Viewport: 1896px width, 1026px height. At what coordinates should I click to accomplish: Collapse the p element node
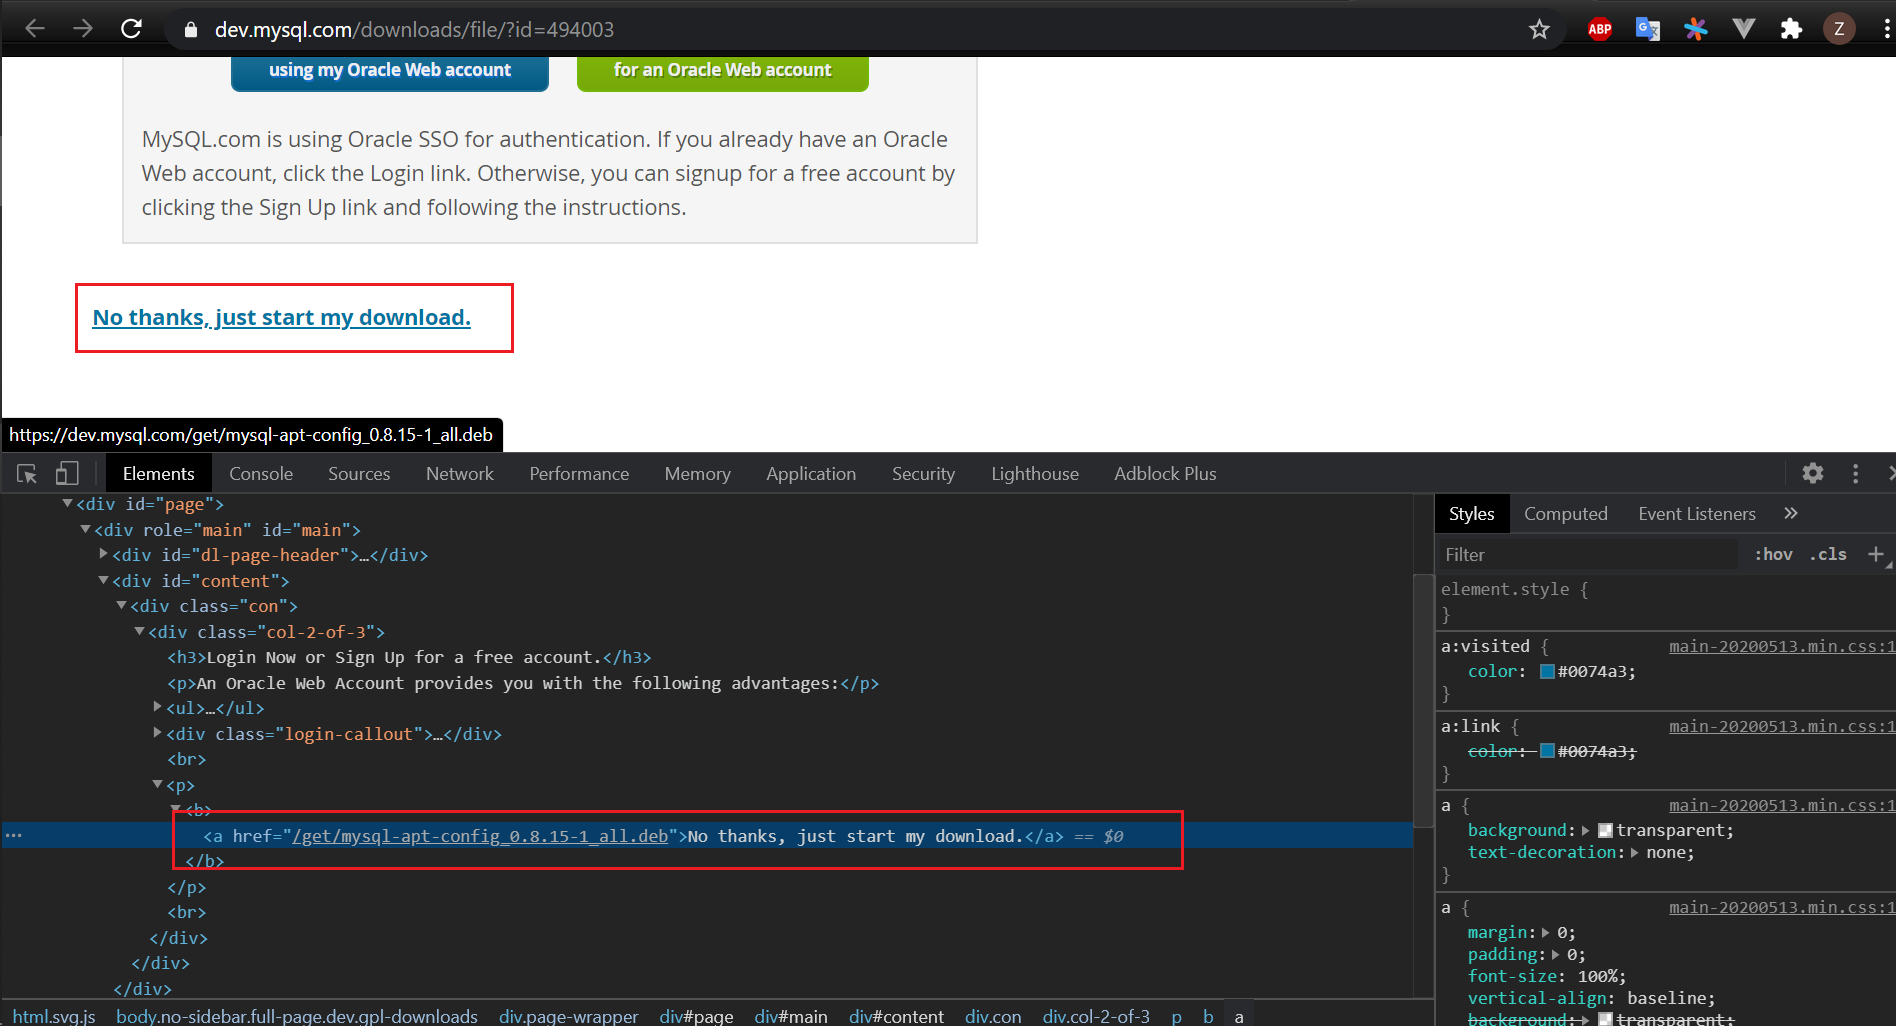click(x=157, y=784)
